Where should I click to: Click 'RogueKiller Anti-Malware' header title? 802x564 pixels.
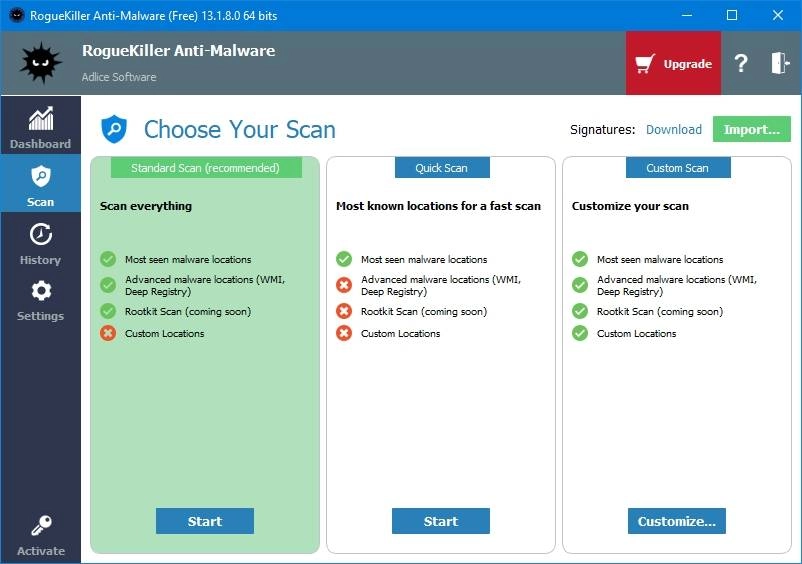pos(179,51)
